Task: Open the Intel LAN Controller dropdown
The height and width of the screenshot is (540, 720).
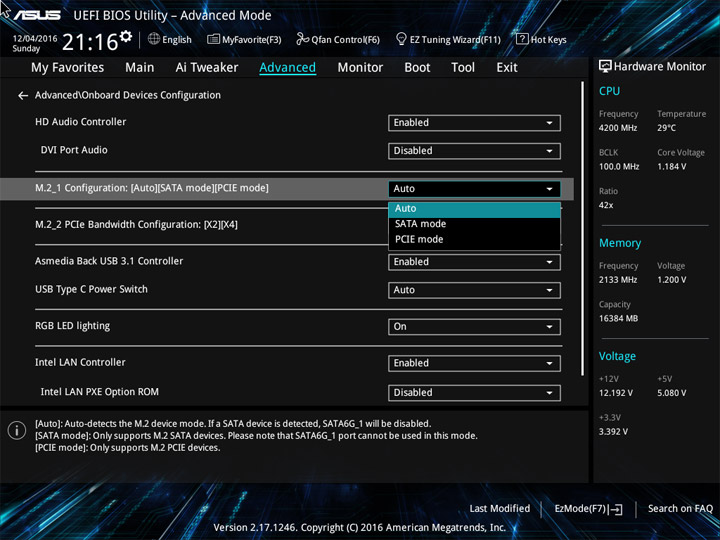Action: pos(474,363)
